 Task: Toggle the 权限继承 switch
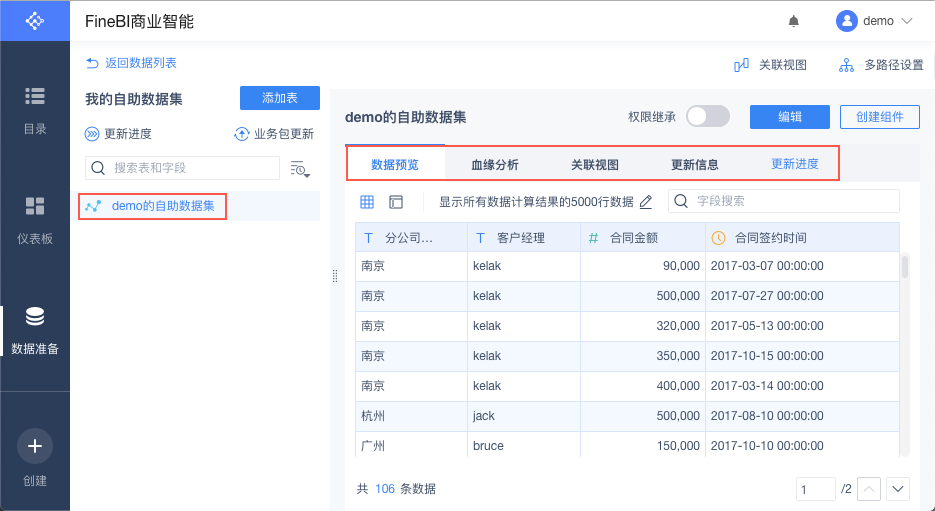[708, 116]
